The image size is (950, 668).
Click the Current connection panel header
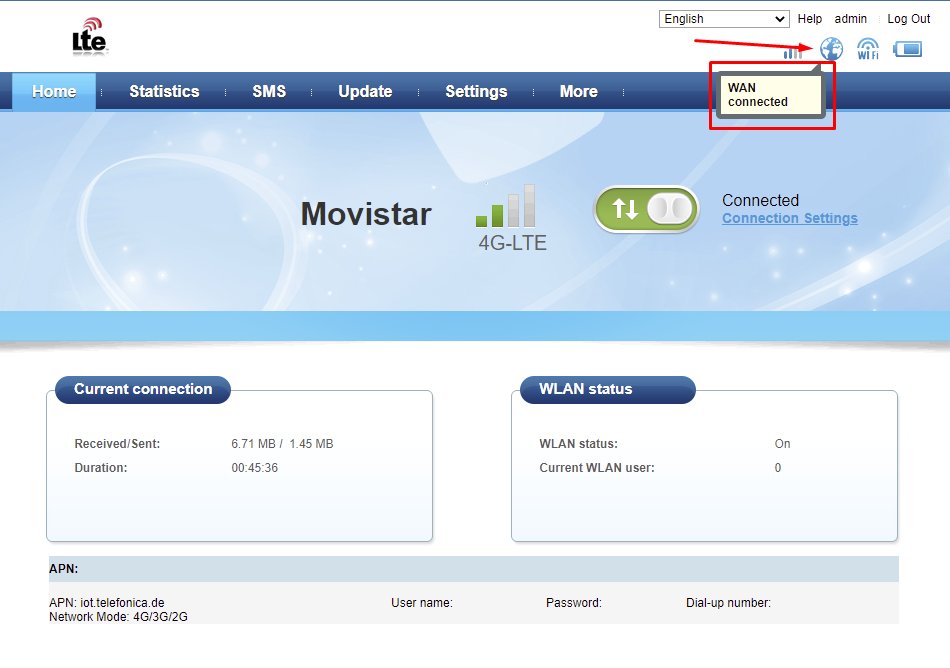[x=143, y=389]
